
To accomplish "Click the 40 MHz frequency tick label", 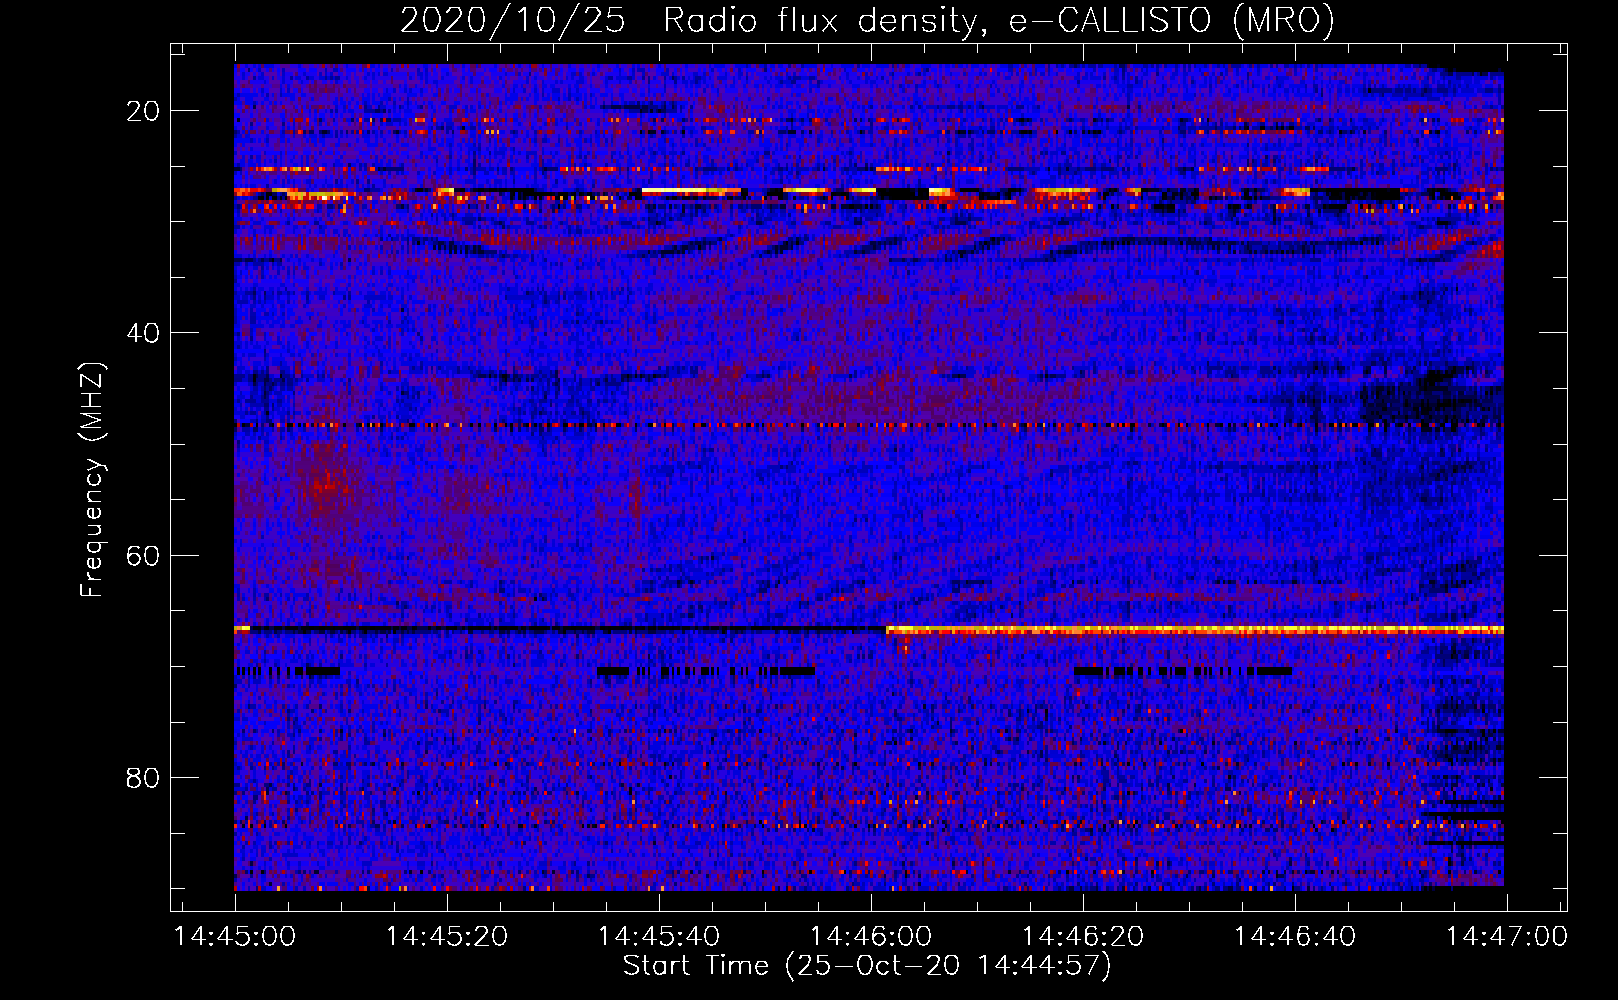I will tap(144, 333).
